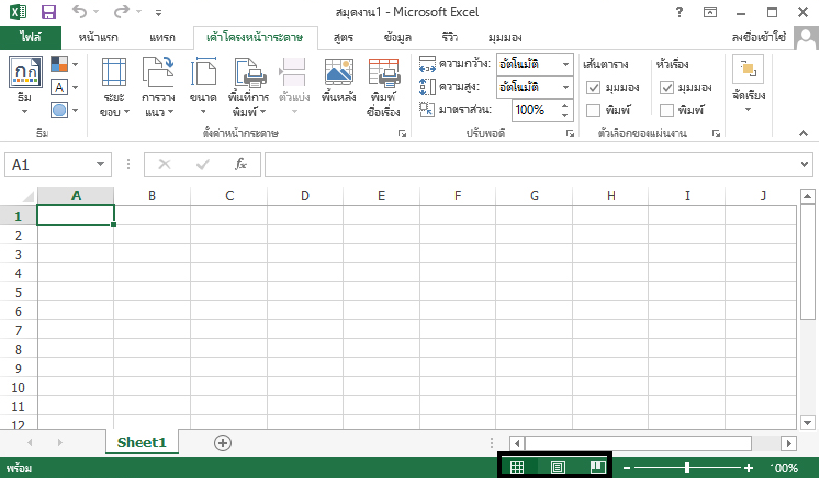Expand the Width (ความกว้าง) dropdown
Screen dimensions: 819x478
click(x=565, y=64)
